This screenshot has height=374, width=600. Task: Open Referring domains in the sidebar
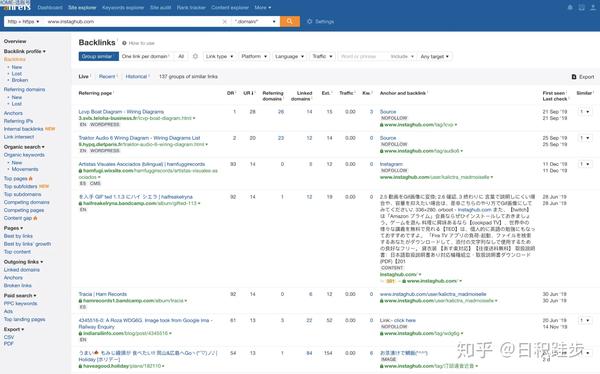24,90
